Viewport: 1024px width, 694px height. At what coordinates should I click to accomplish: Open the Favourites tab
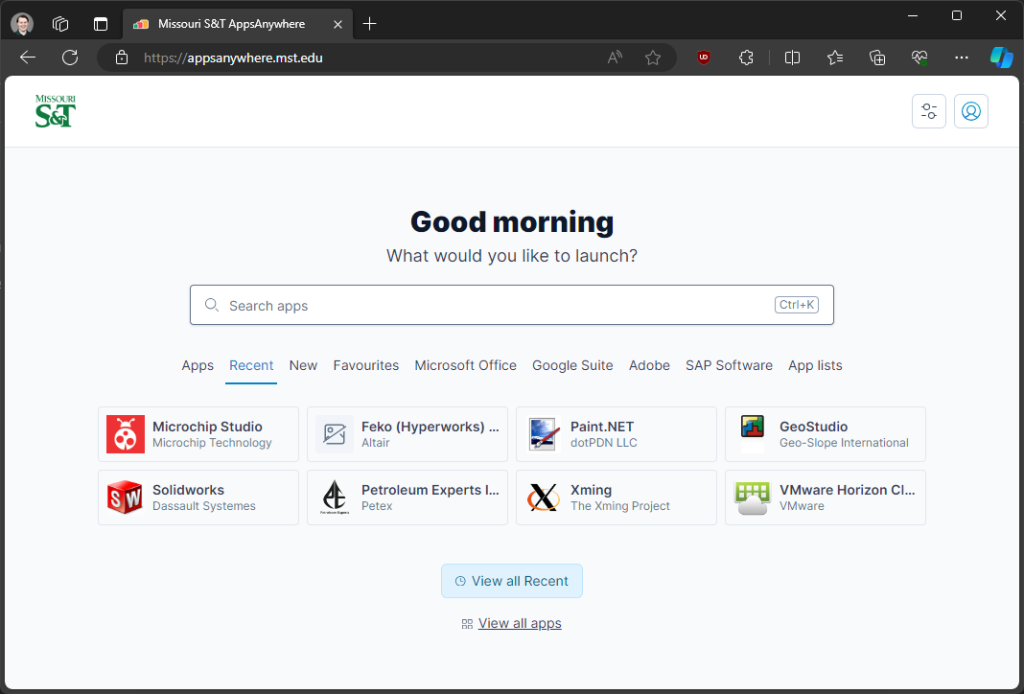(366, 366)
